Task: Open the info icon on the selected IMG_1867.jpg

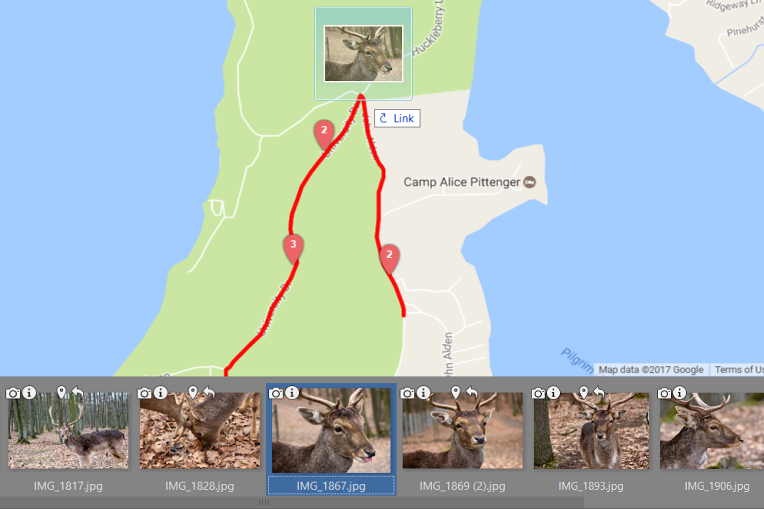Action: [292, 392]
